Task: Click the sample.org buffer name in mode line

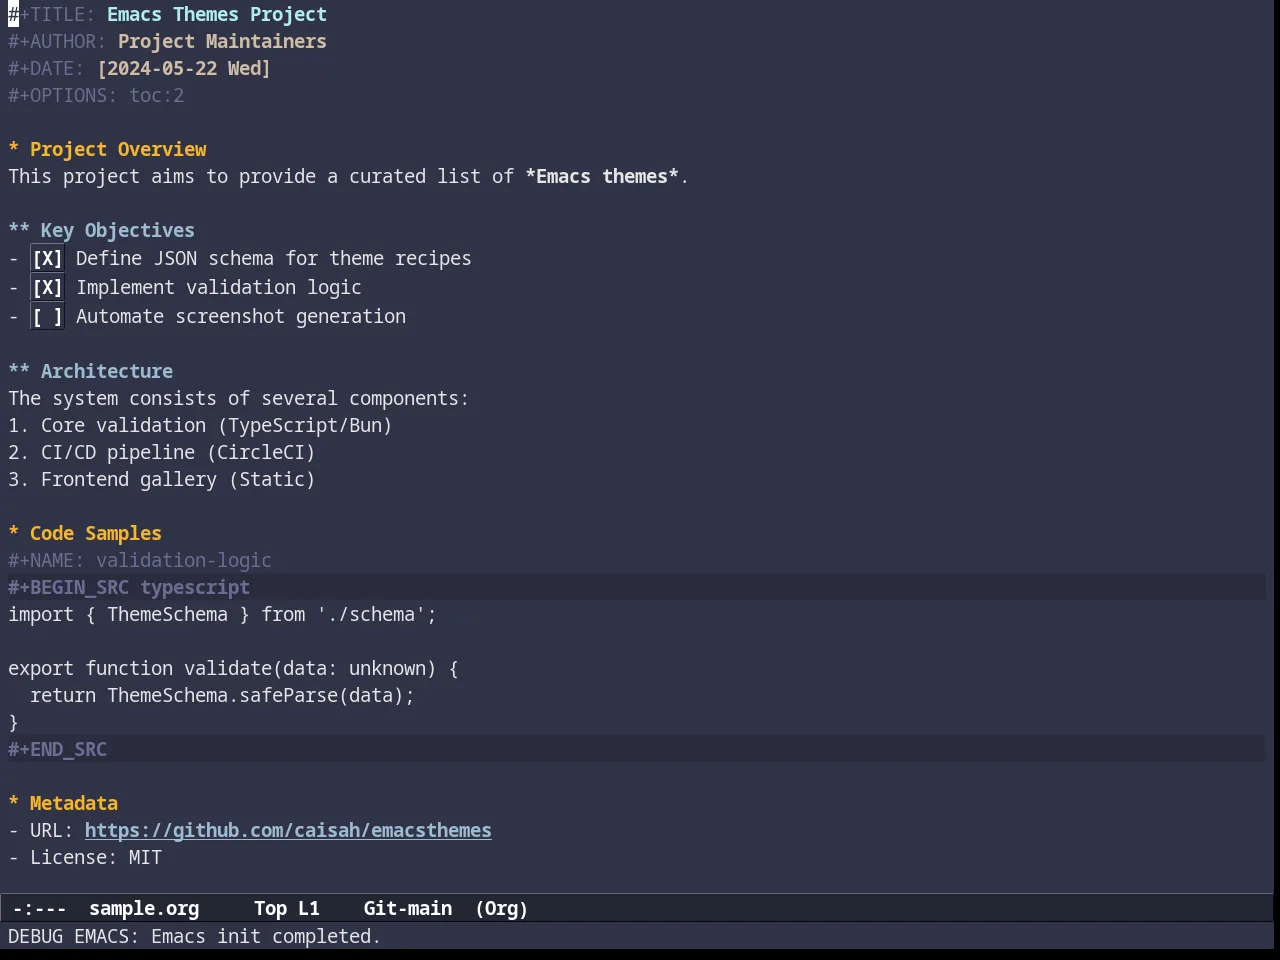Action: point(144,908)
